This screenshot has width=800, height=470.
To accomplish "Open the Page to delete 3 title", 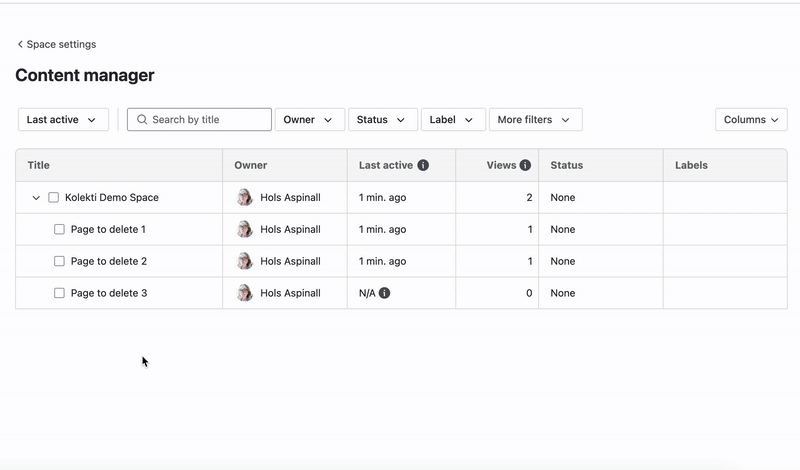I will pyautogui.click(x=109, y=293).
